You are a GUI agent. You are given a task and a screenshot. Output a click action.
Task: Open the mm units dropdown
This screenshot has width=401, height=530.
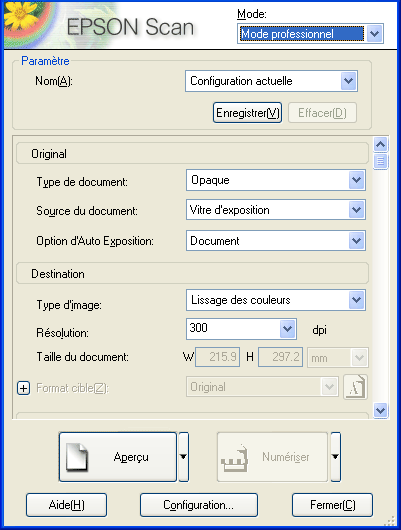tap(338, 357)
